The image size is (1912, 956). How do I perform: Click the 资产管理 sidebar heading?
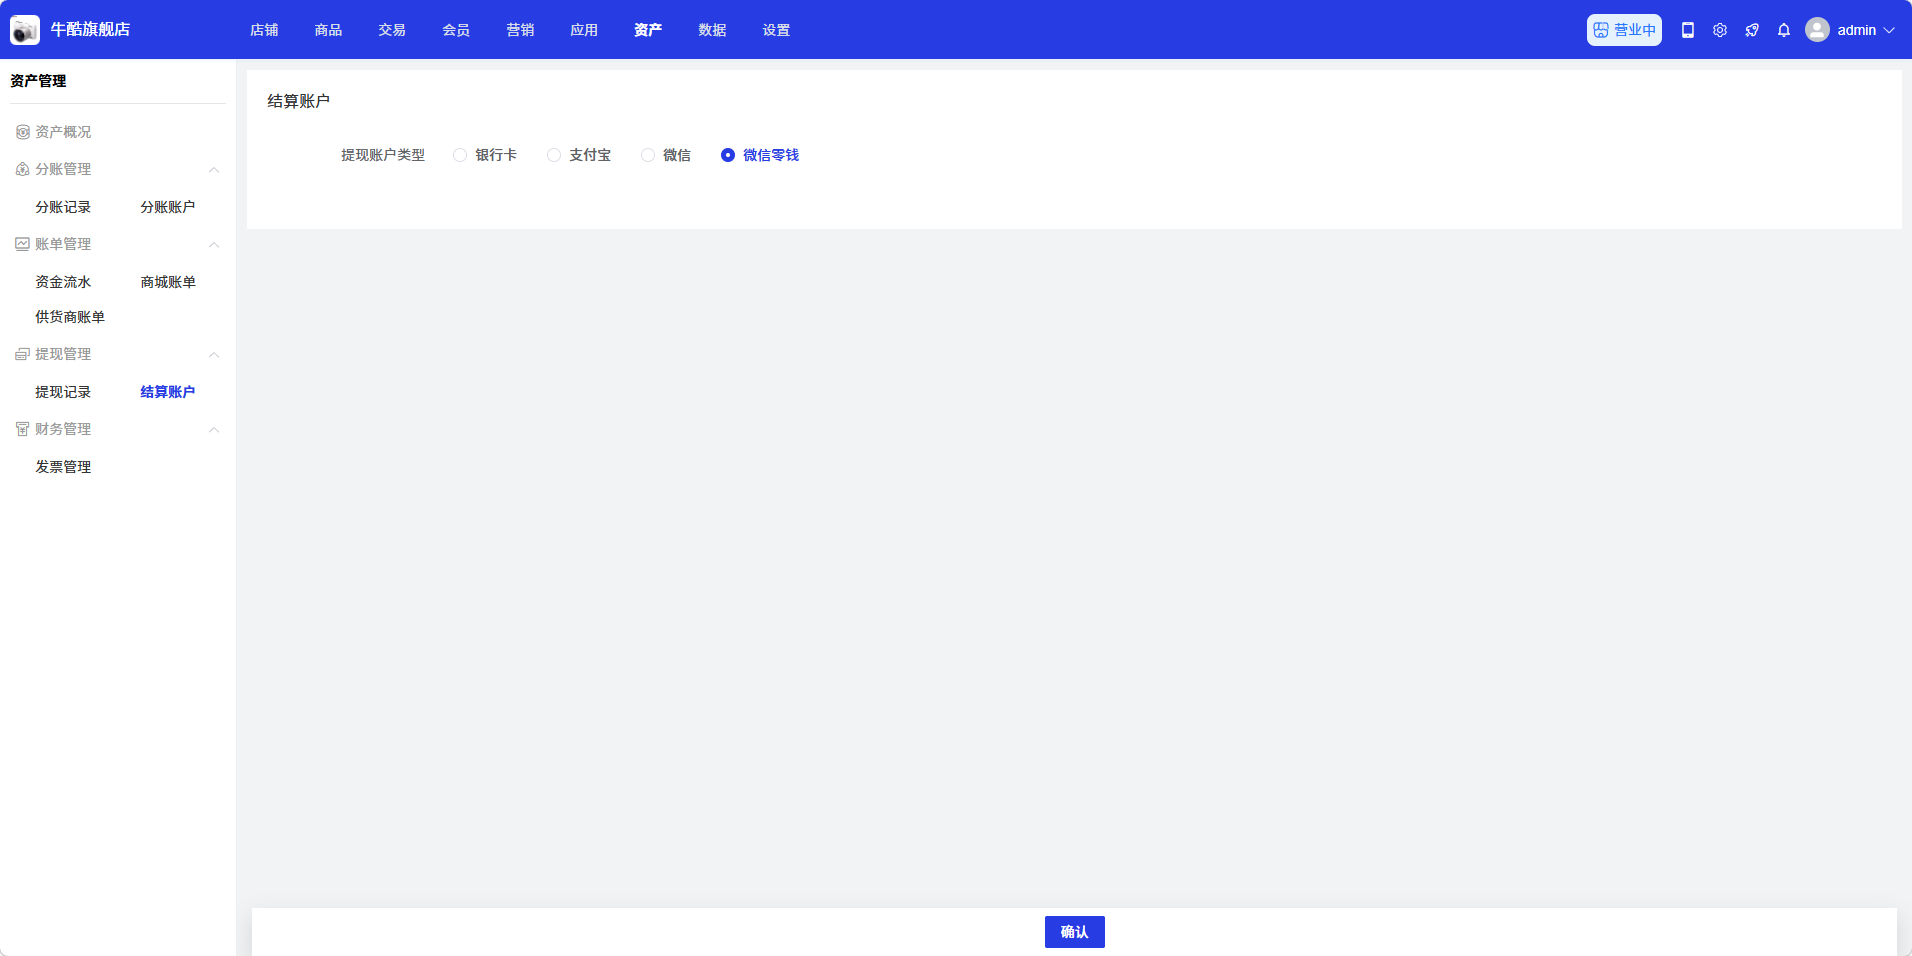[x=38, y=81]
